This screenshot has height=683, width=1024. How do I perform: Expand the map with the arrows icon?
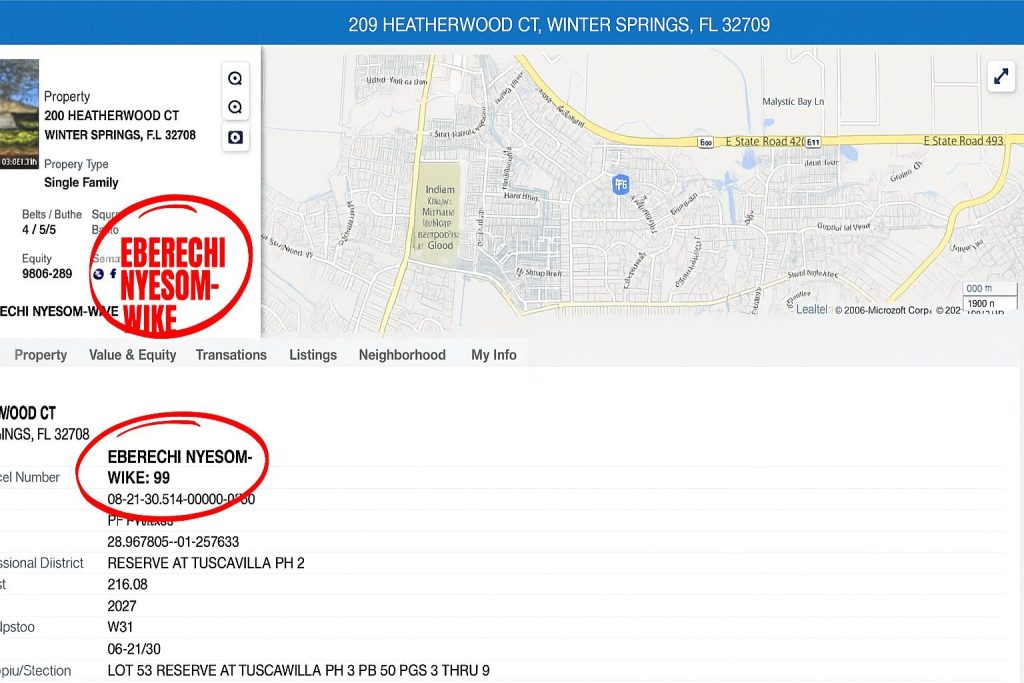[x=1000, y=76]
